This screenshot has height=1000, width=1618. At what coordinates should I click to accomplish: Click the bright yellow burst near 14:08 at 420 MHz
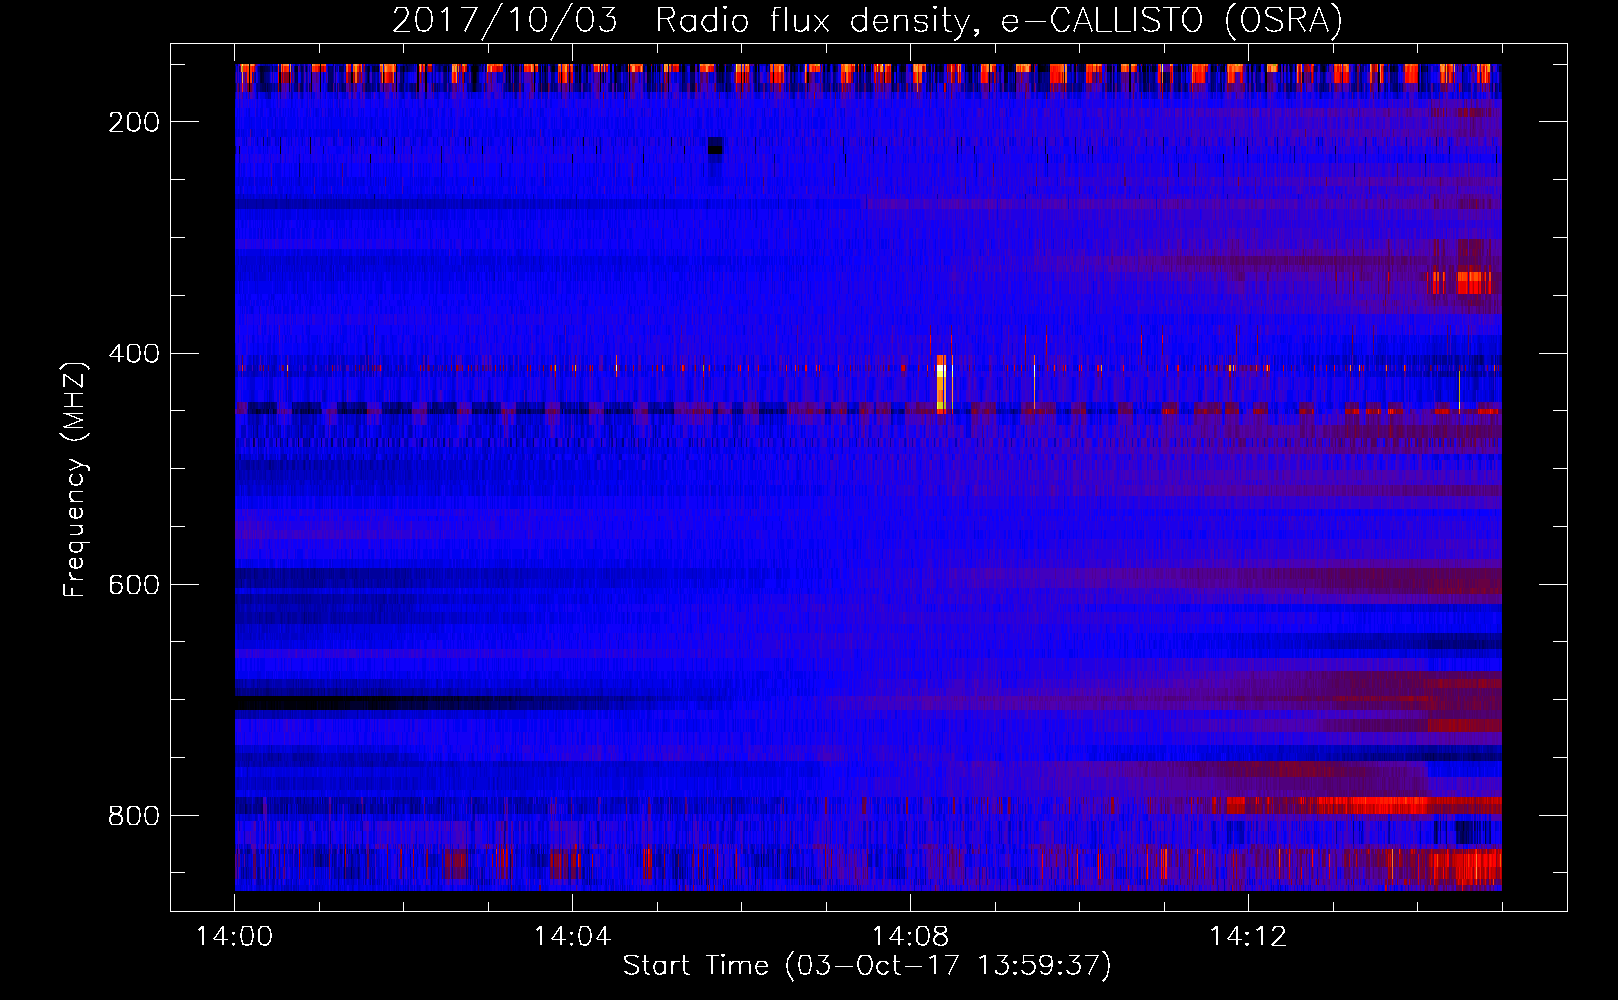941,383
